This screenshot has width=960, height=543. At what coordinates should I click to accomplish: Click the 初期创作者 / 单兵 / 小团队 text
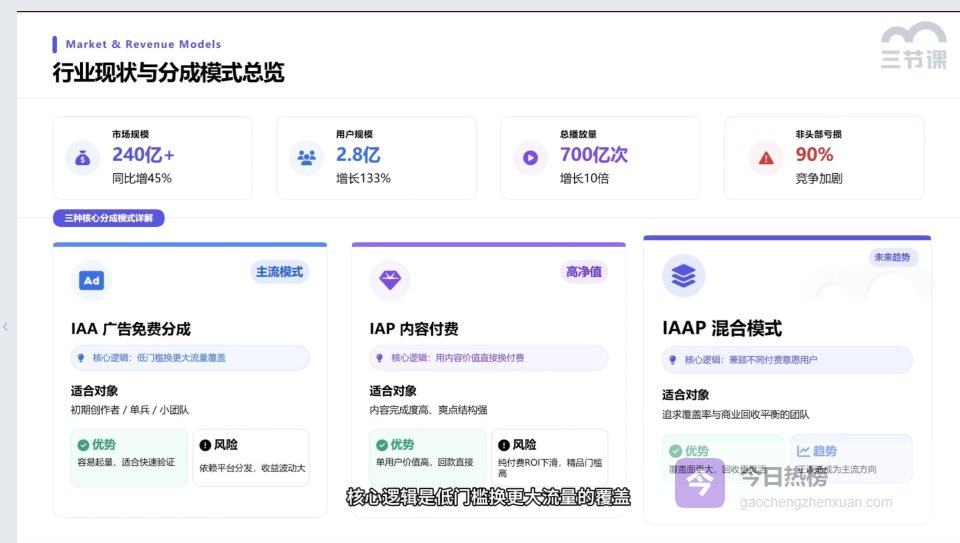pyautogui.click(x=130, y=410)
